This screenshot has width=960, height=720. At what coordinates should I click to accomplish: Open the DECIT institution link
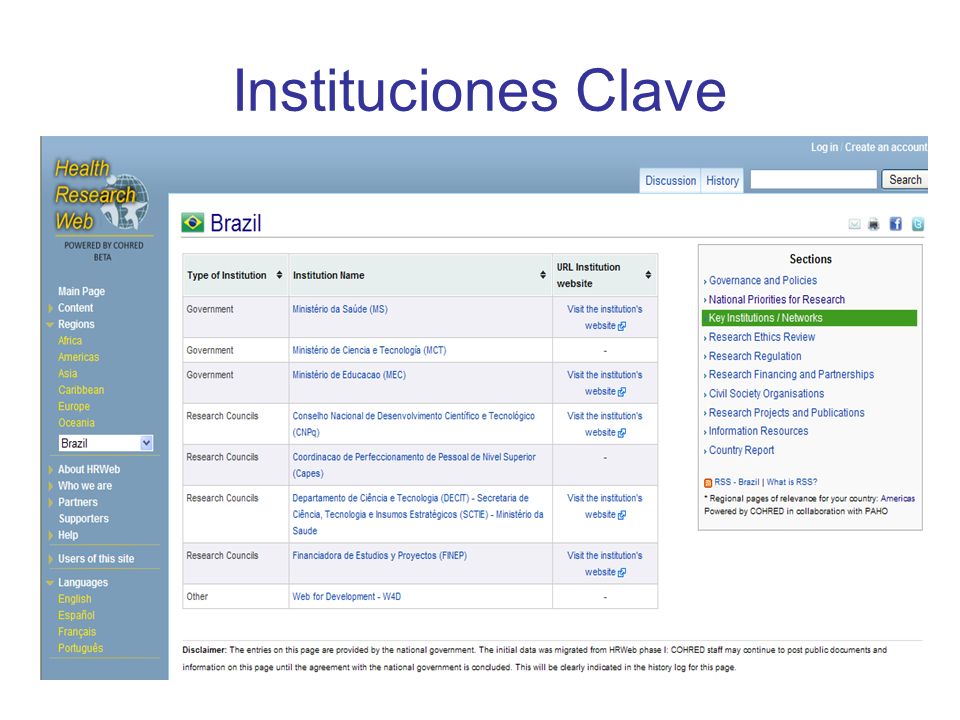(x=418, y=514)
